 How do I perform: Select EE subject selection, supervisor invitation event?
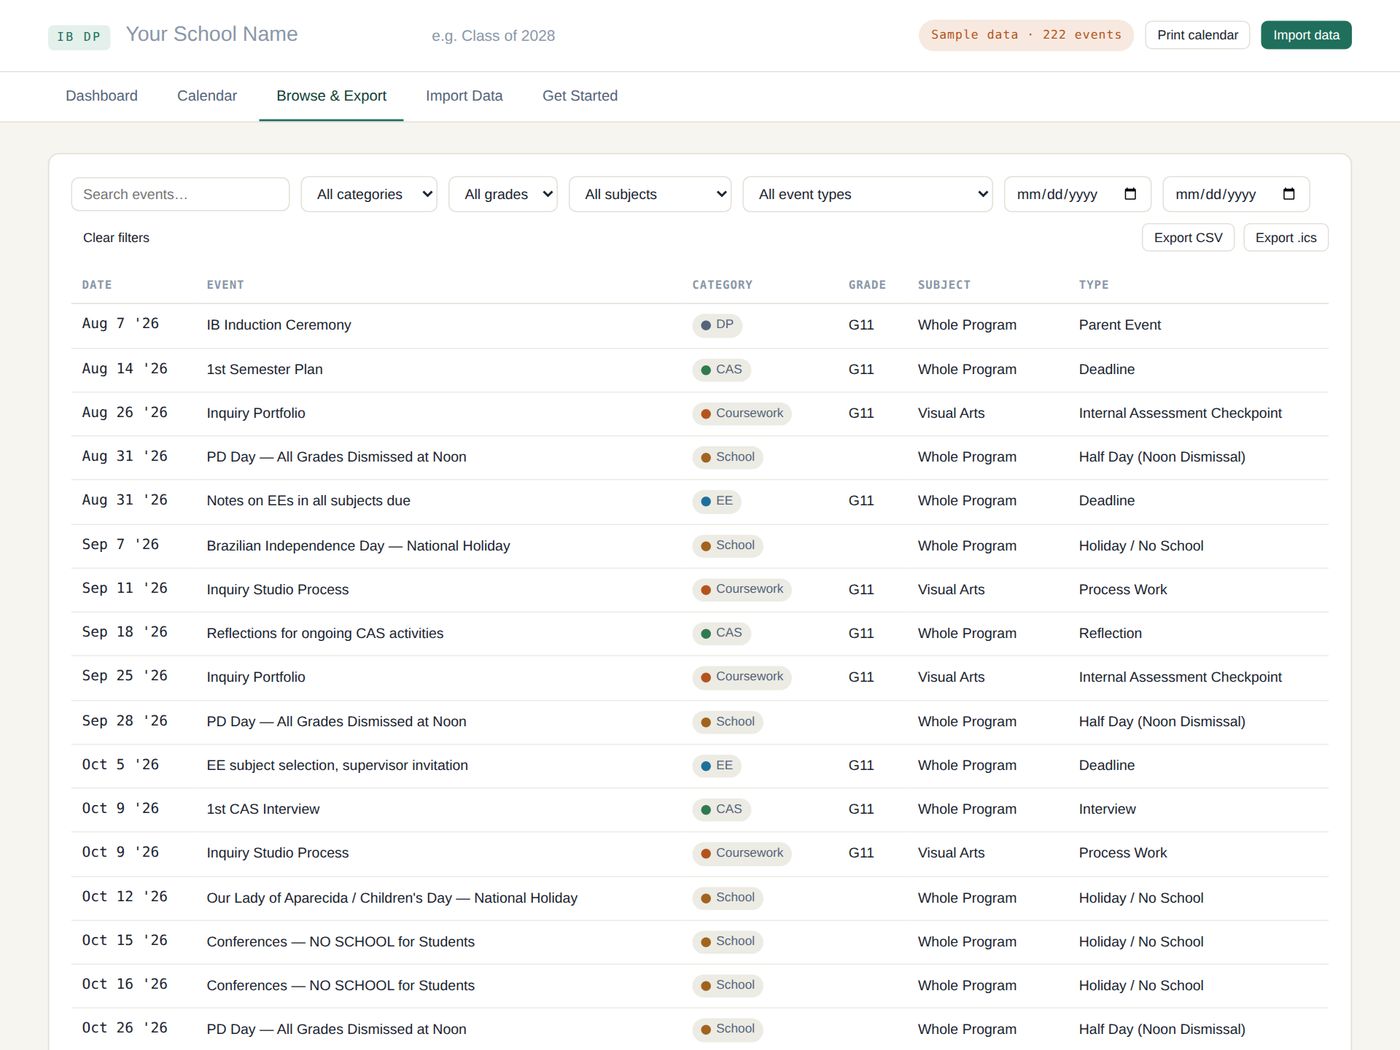(337, 765)
